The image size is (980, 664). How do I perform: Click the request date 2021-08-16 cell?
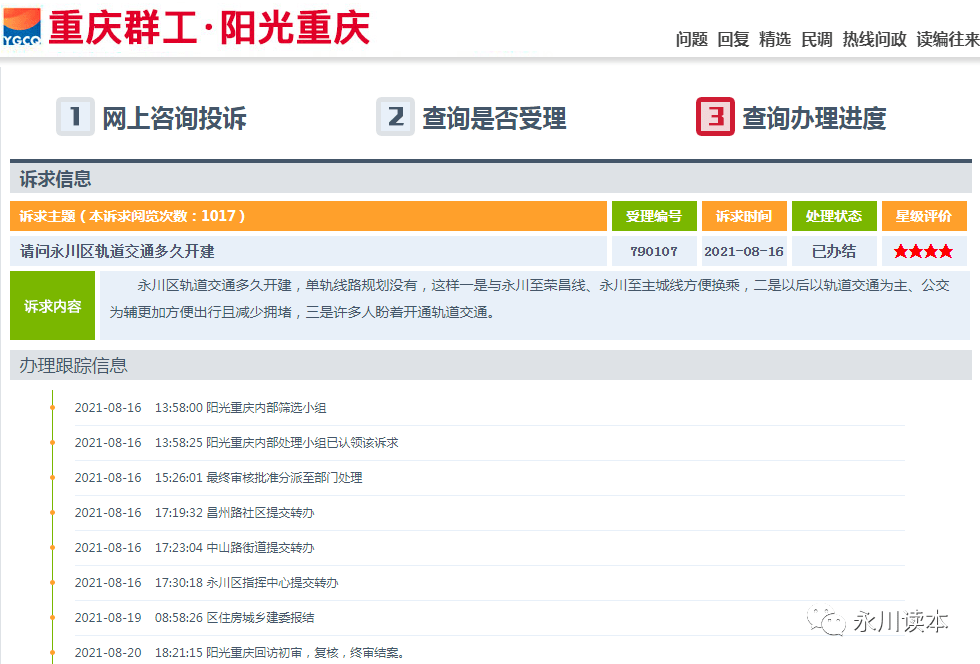(x=744, y=251)
